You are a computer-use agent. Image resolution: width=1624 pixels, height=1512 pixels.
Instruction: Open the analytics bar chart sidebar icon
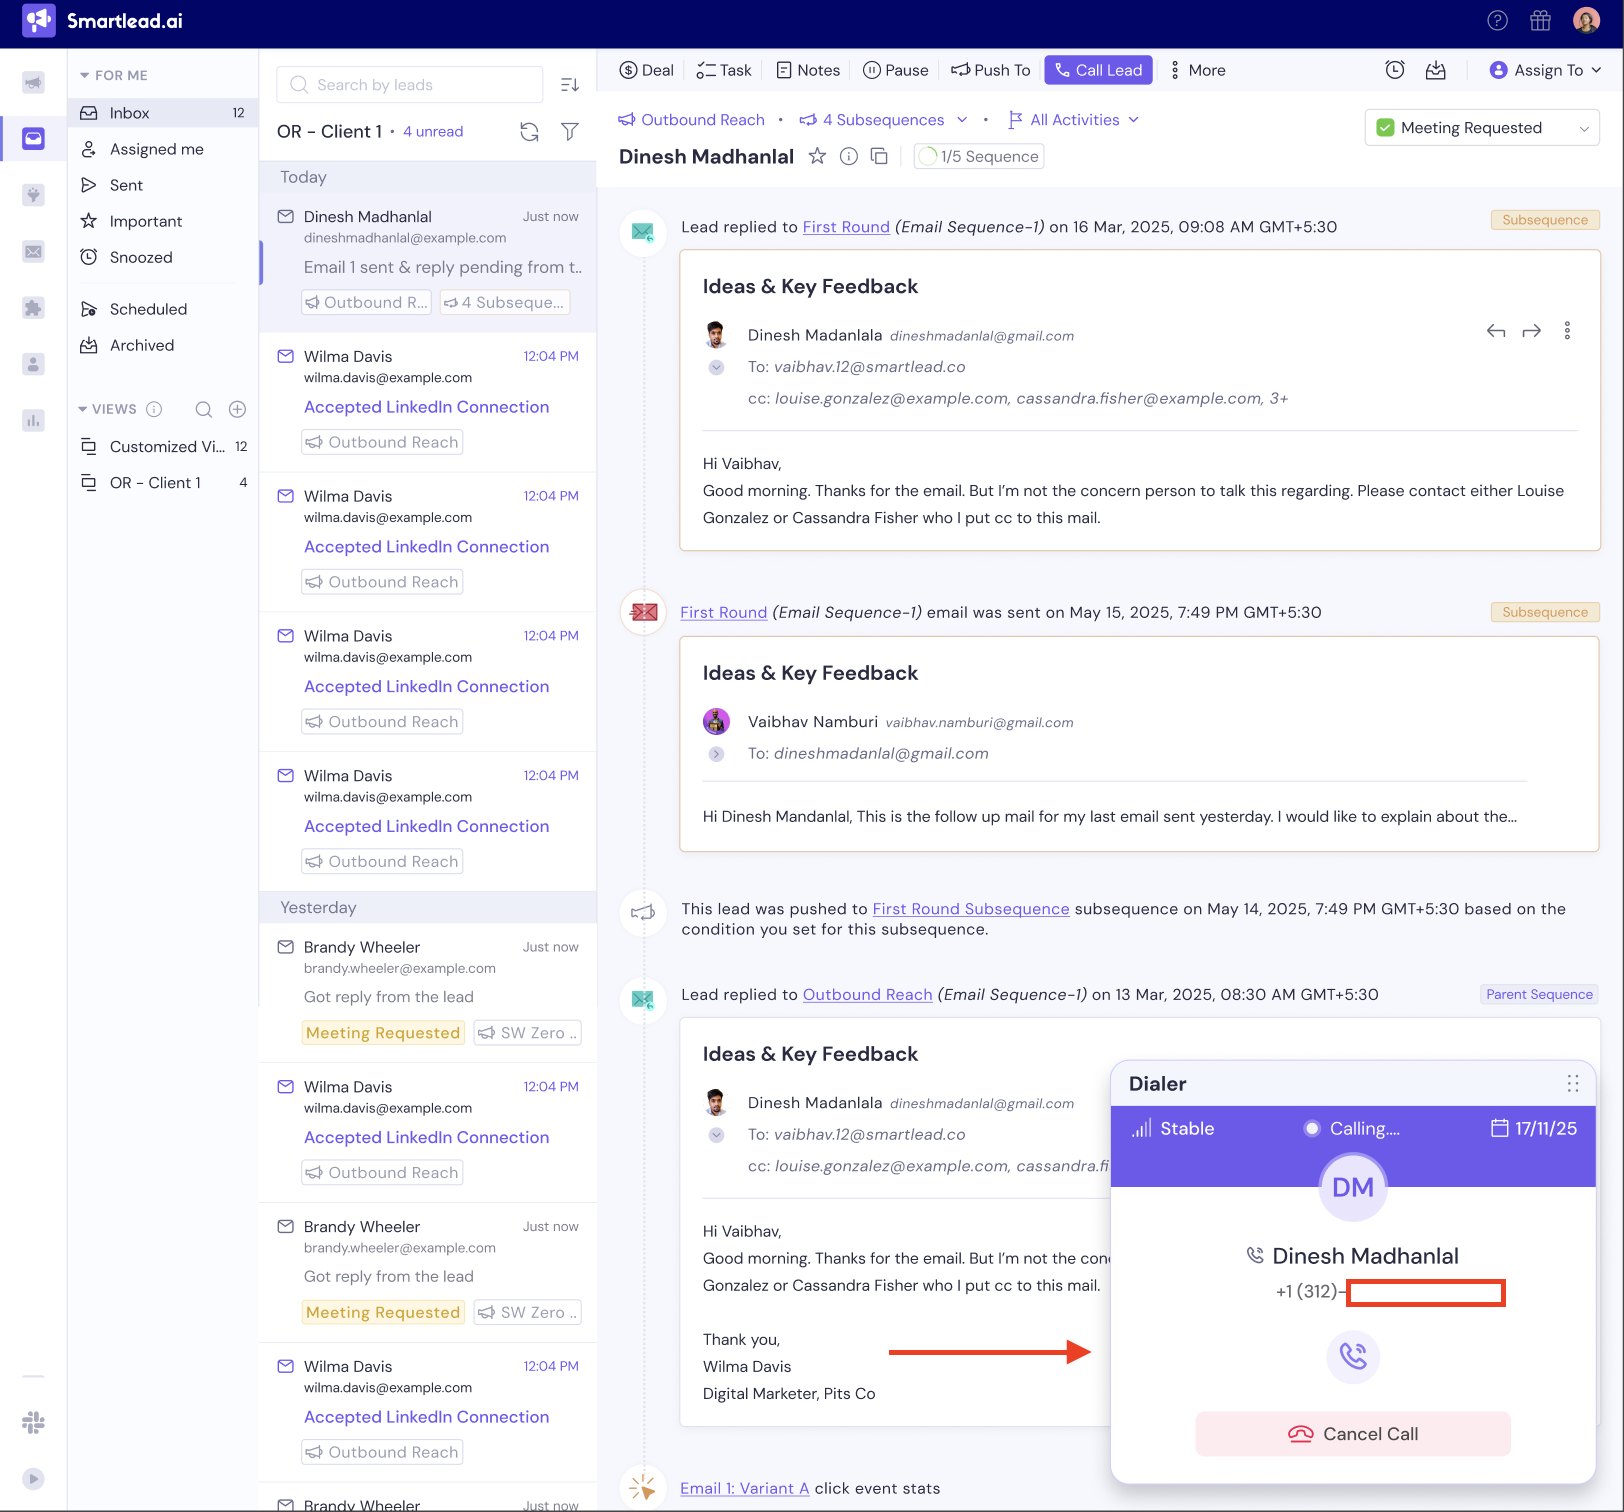pyautogui.click(x=33, y=421)
